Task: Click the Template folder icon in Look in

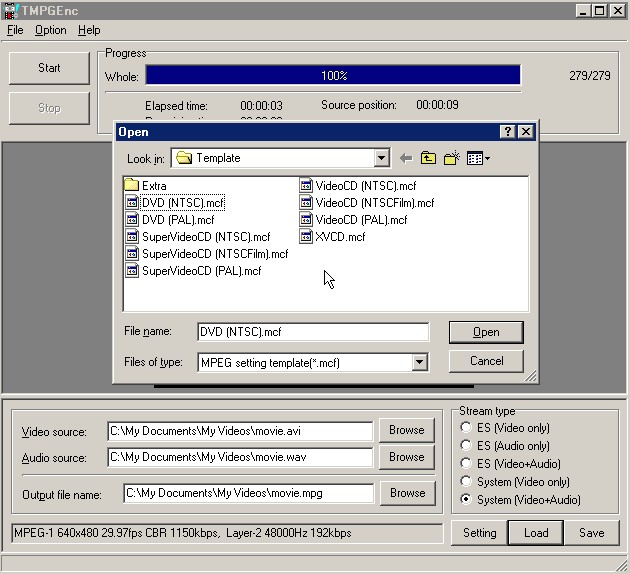Action: pyautogui.click(x=184, y=158)
